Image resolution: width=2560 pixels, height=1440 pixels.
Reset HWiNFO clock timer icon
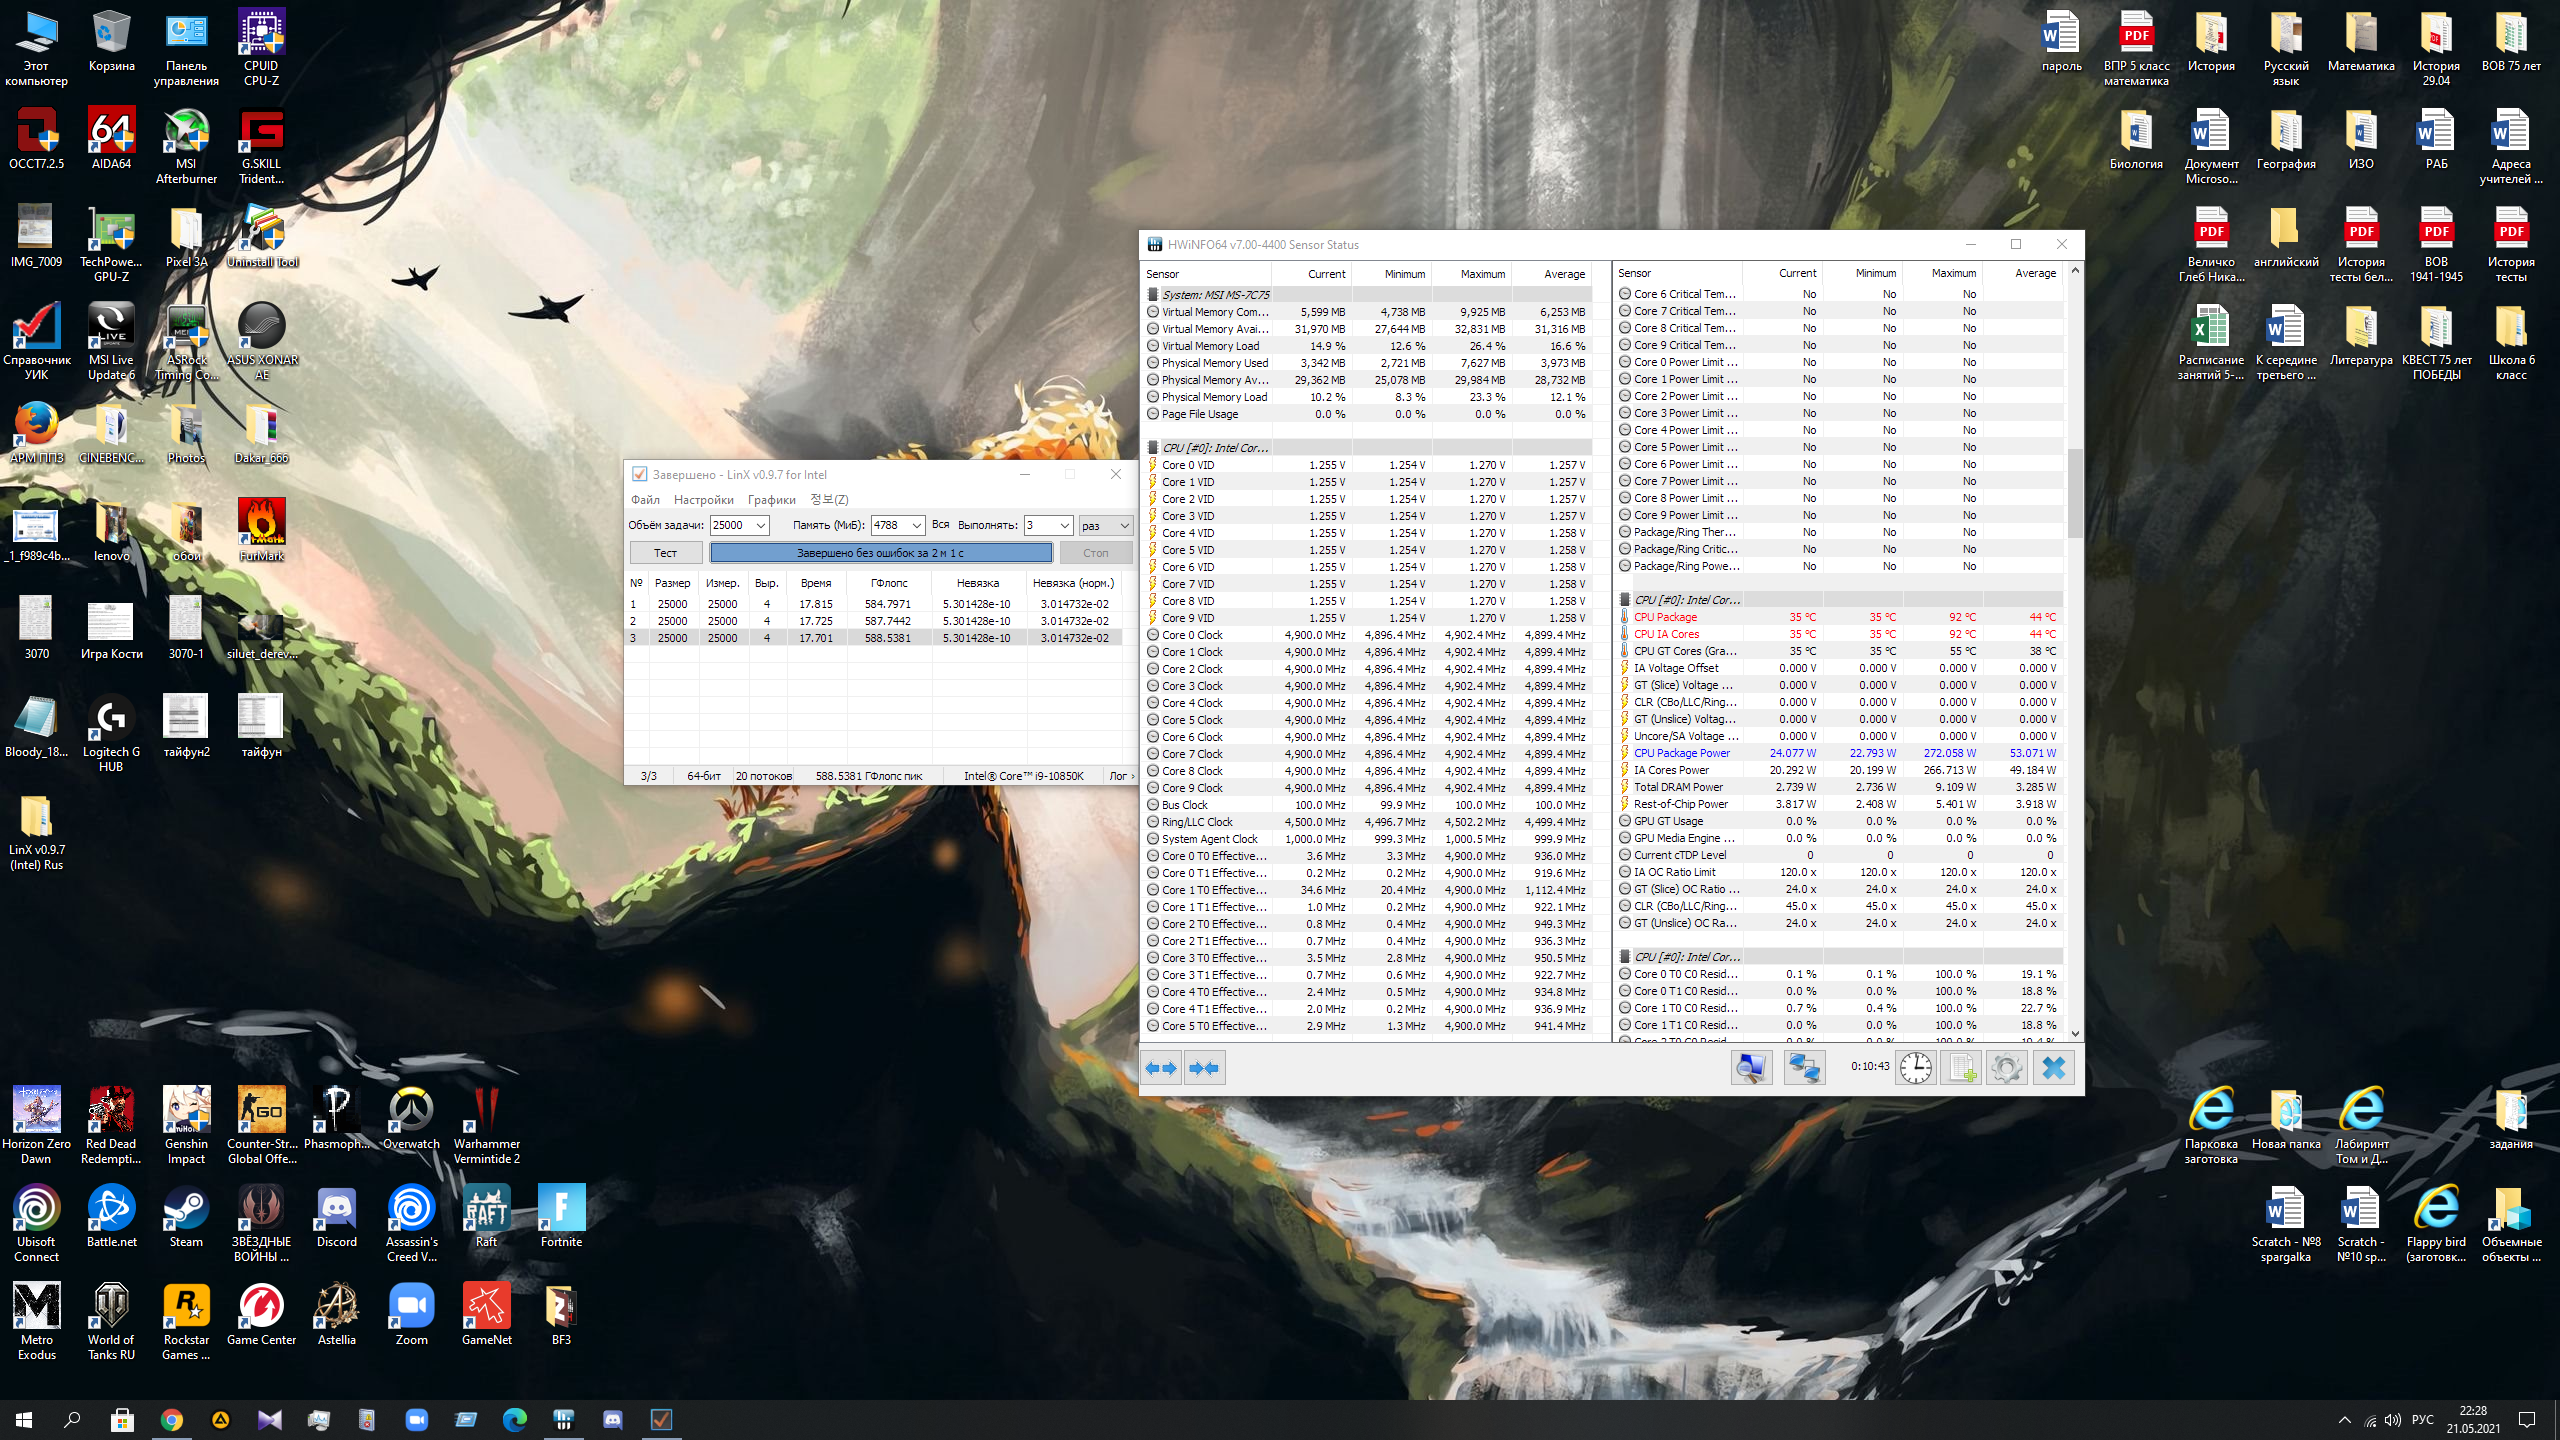(x=1915, y=1068)
